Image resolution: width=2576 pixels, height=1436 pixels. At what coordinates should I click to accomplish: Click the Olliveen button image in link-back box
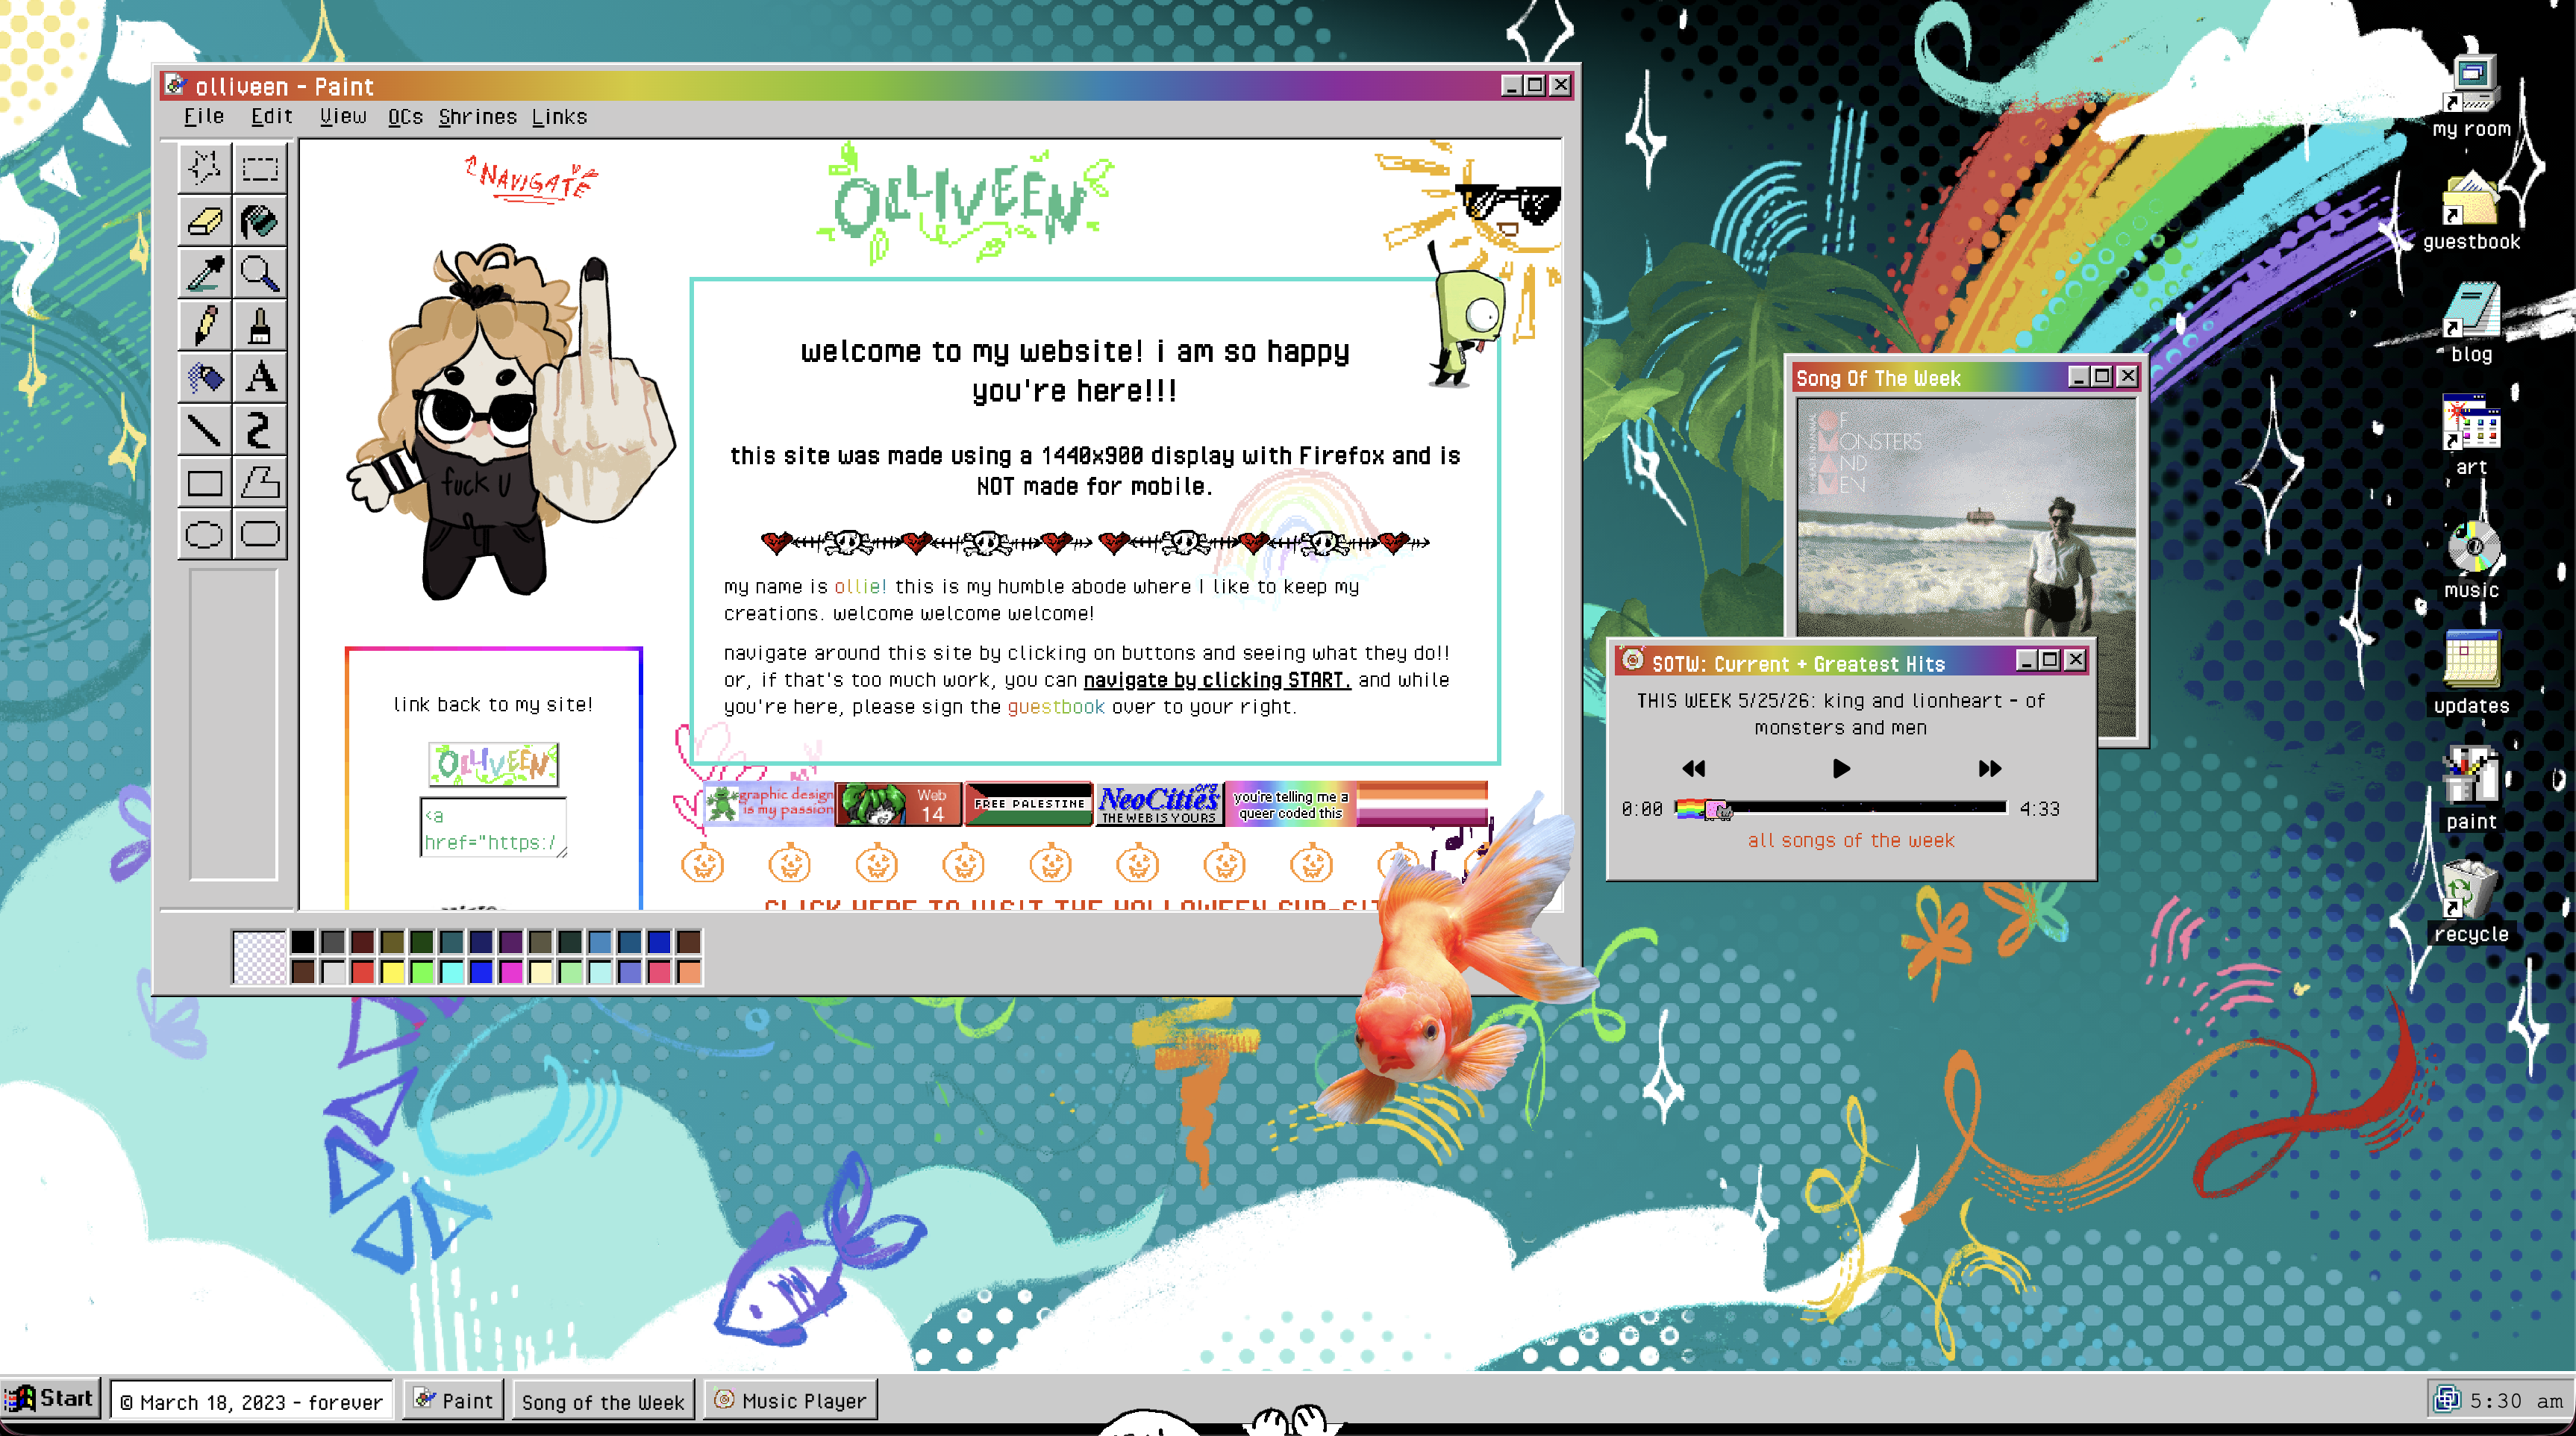tap(493, 764)
